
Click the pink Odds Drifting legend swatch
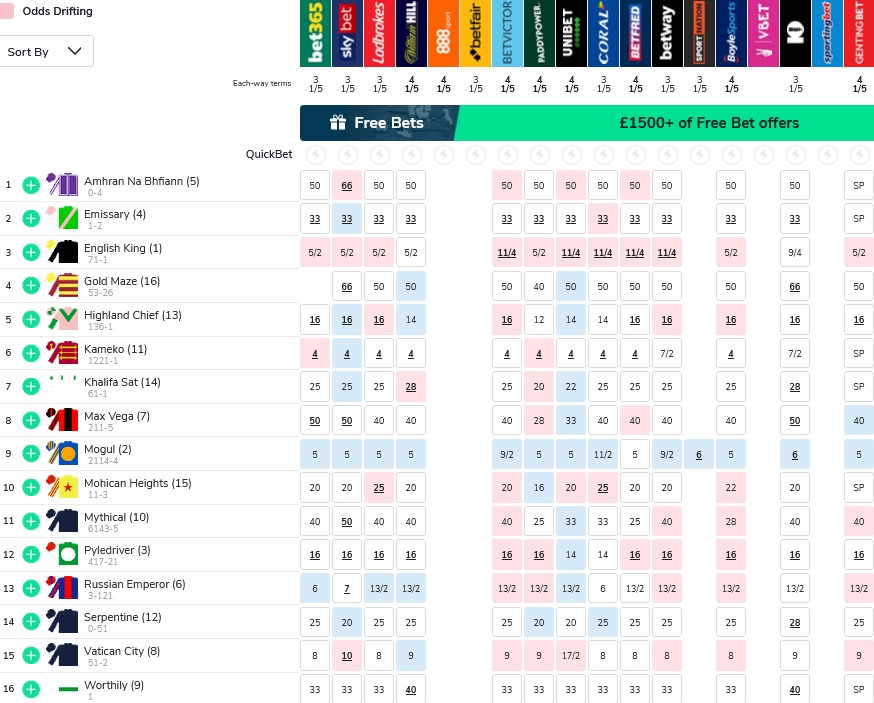pyautogui.click(x=7, y=11)
